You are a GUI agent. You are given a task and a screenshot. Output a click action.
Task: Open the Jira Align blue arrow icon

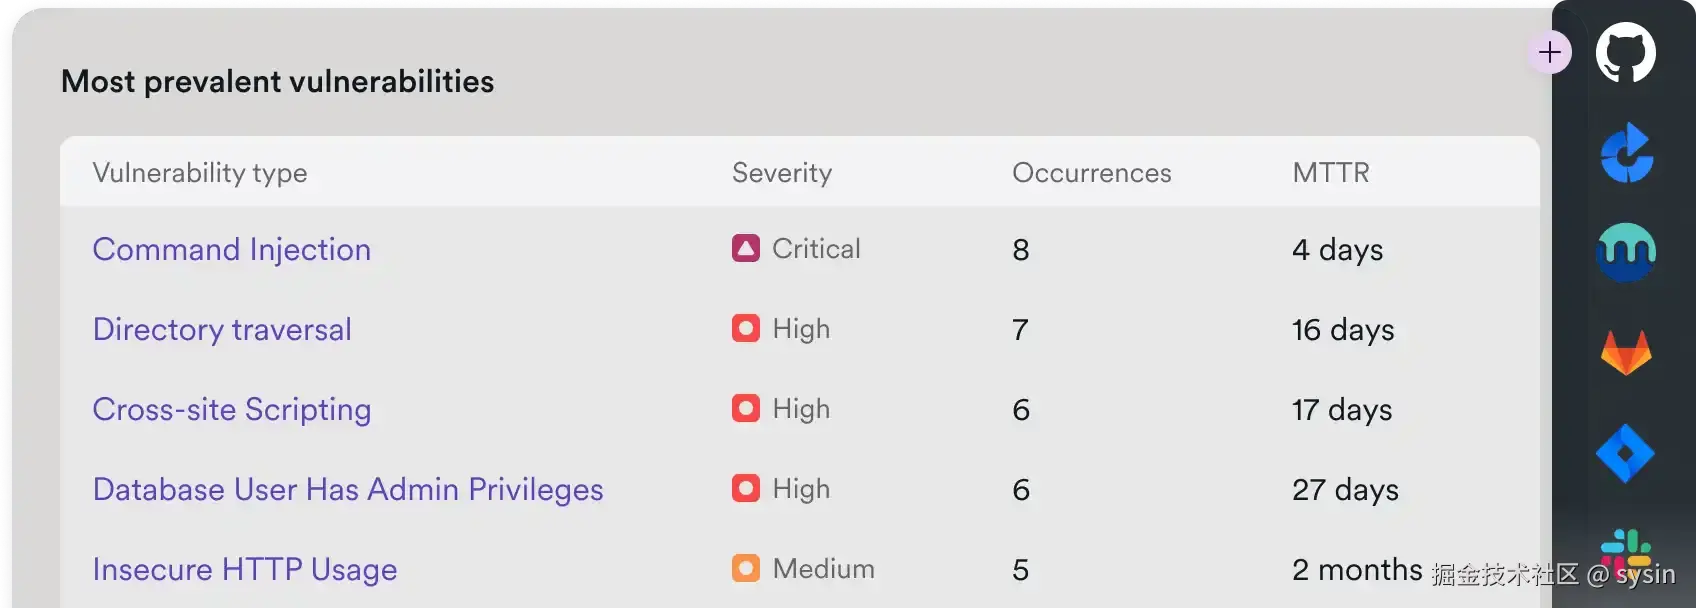[1626, 153]
